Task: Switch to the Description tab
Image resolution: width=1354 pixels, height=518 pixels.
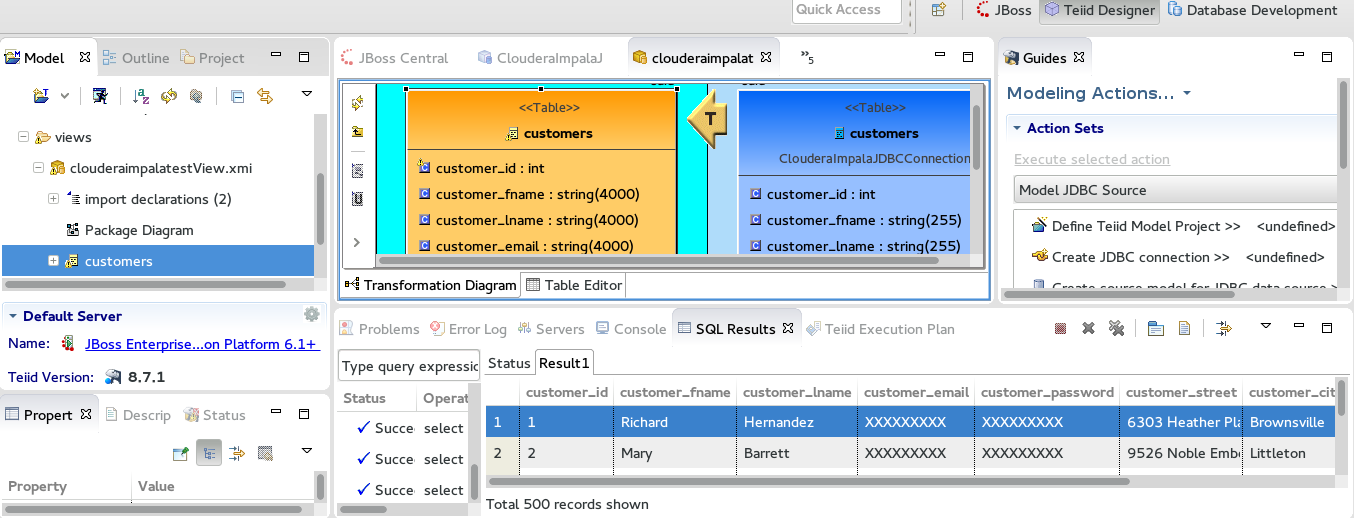Action: point(138,415)
